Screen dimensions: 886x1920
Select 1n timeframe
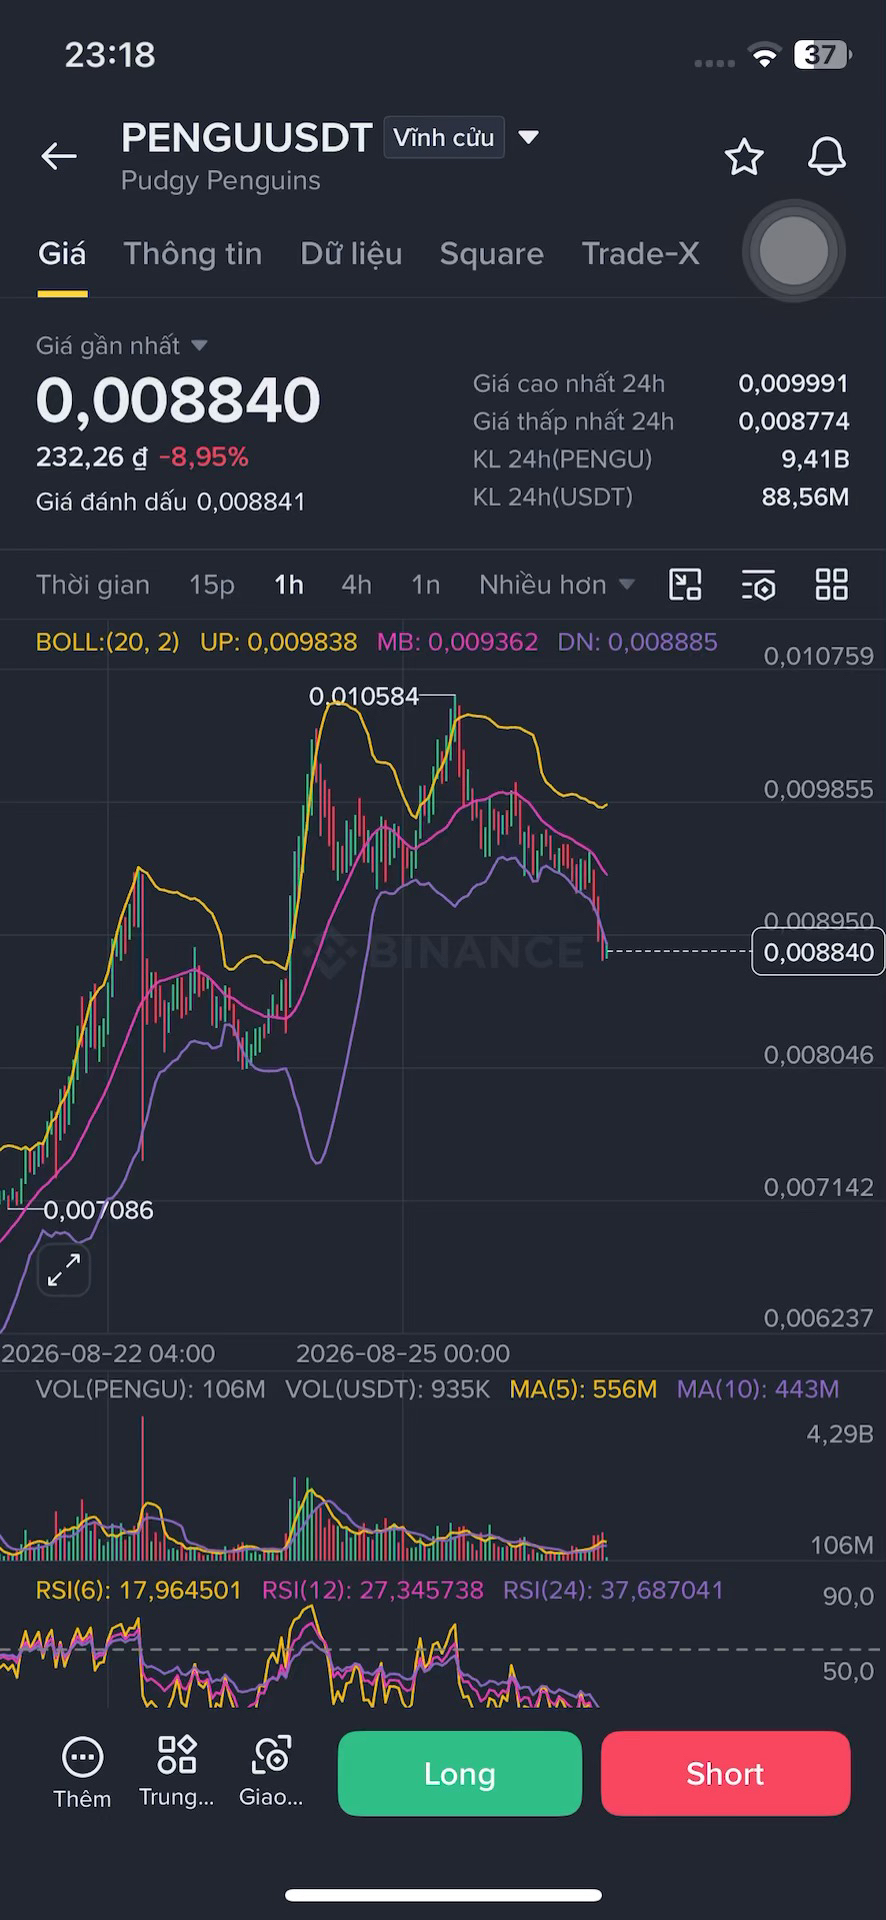(x=426, y=585)
